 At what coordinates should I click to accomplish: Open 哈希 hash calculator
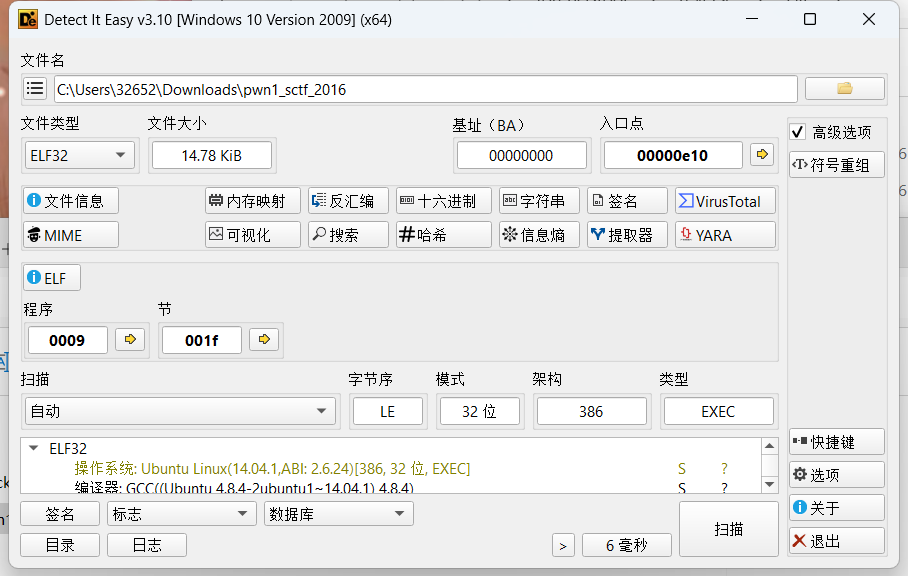pos(444,235)
